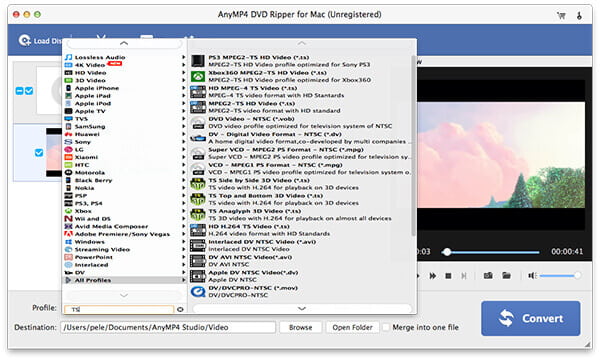
Task: Pick the DV/DVCPRO-NTSC QuickTime icon
Action: 198,292
